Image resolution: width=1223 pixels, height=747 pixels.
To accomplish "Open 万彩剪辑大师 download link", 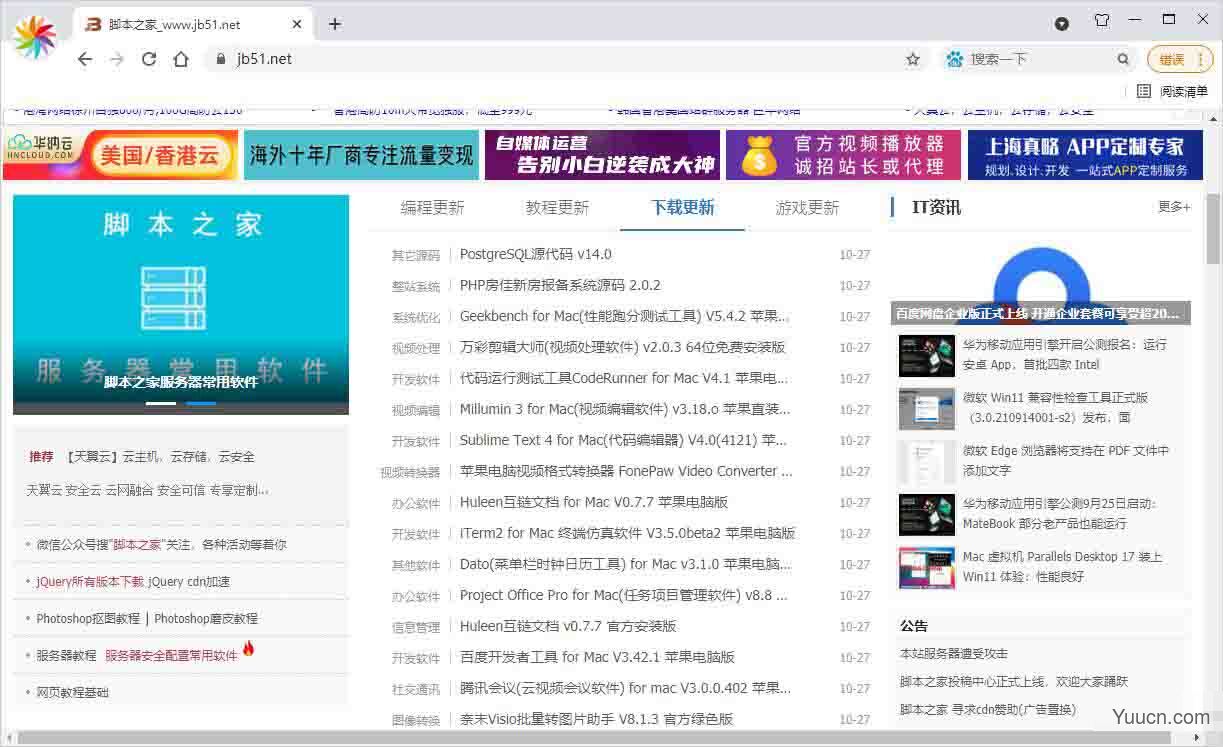I will click(622, 347).
